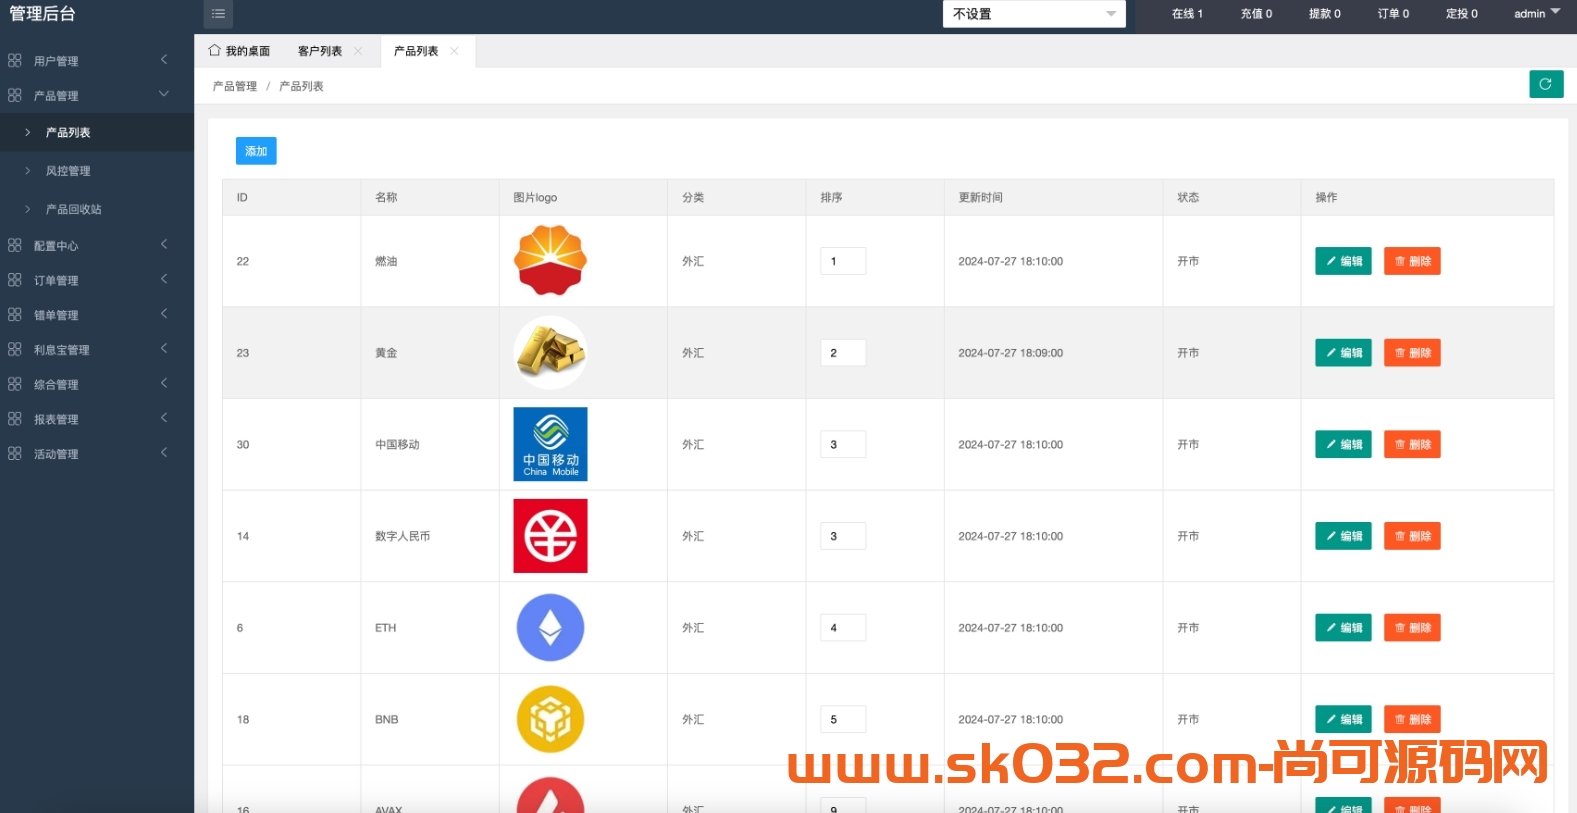Click the 充值 0 counter in header
Image resolution: width=1577 pixels, height=813 pixels.
[1256, 14]
